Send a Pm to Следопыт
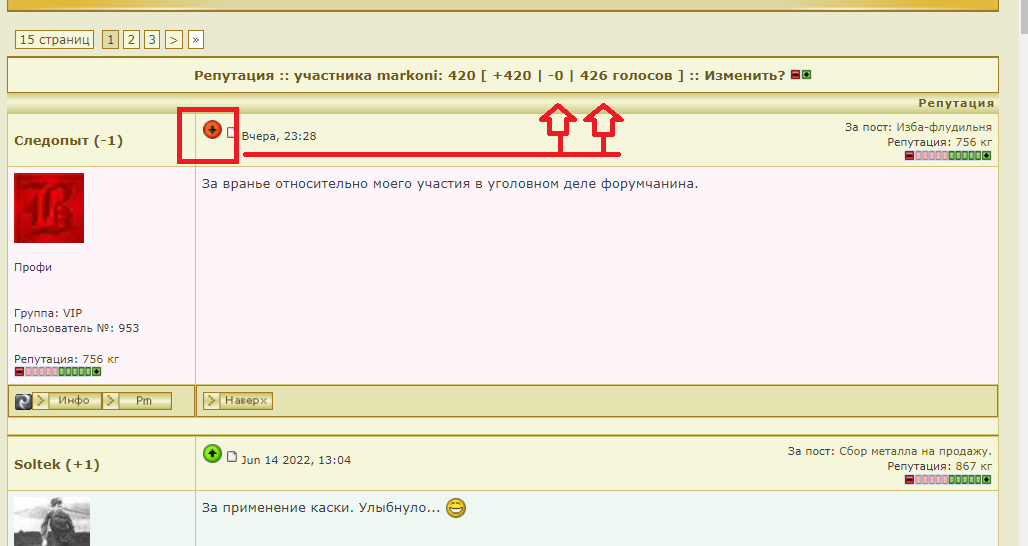This screenshot has height=546, width=1028. pyautogui.click(x=138, y=400)
